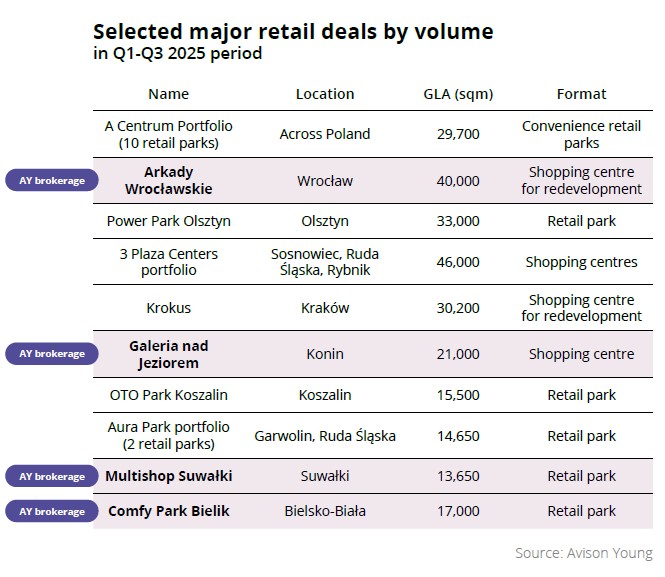The image size is (665, 577).
Task: Click the Krokus deal name
Action: (x=168, y=308)
